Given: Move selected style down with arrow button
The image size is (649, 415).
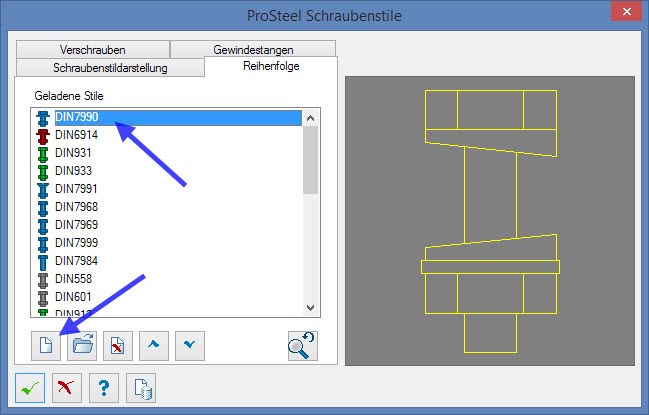Looking at the screenshot, I should point(190,345).
